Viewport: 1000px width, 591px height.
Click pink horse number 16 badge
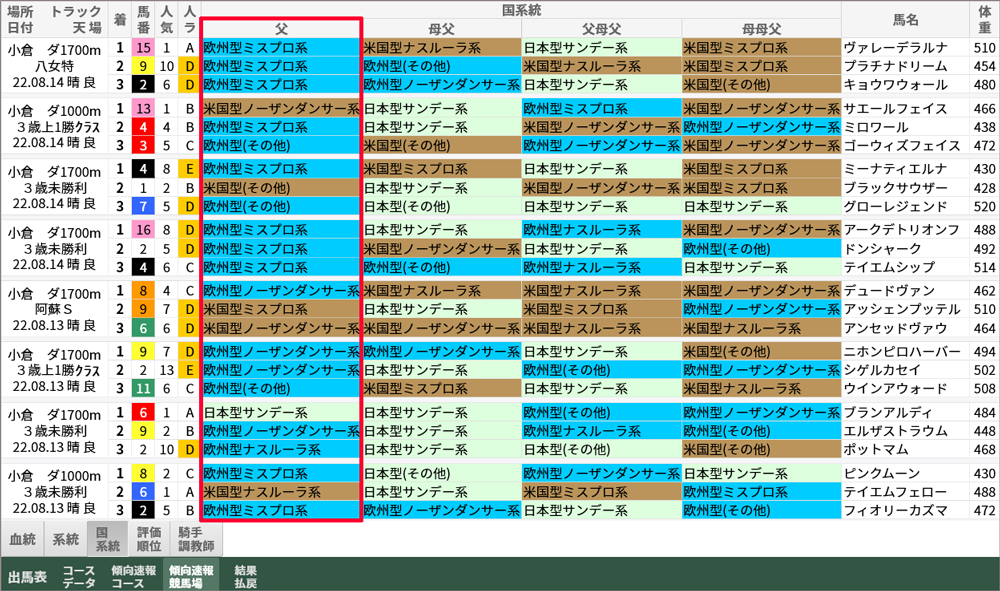click(x=143, y=230)
